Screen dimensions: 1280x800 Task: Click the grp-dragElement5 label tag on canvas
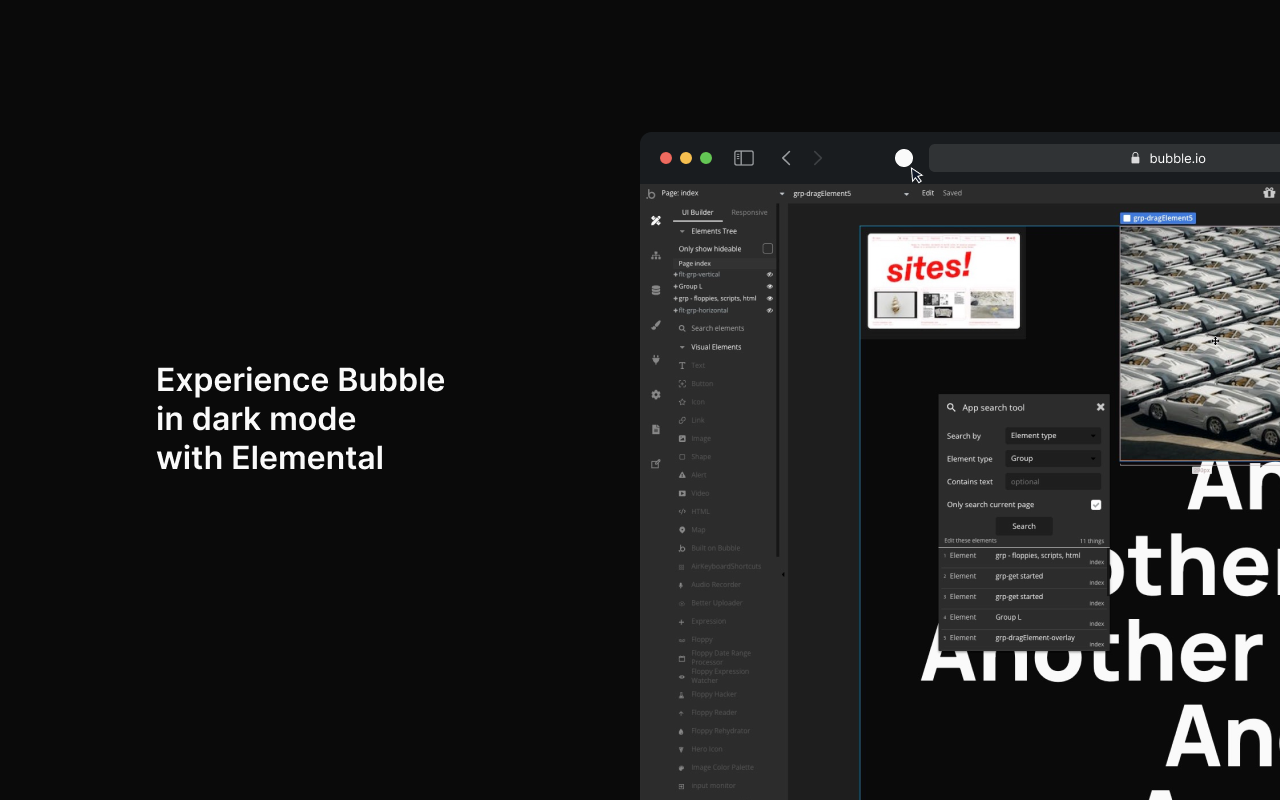tap(1158, 218)
